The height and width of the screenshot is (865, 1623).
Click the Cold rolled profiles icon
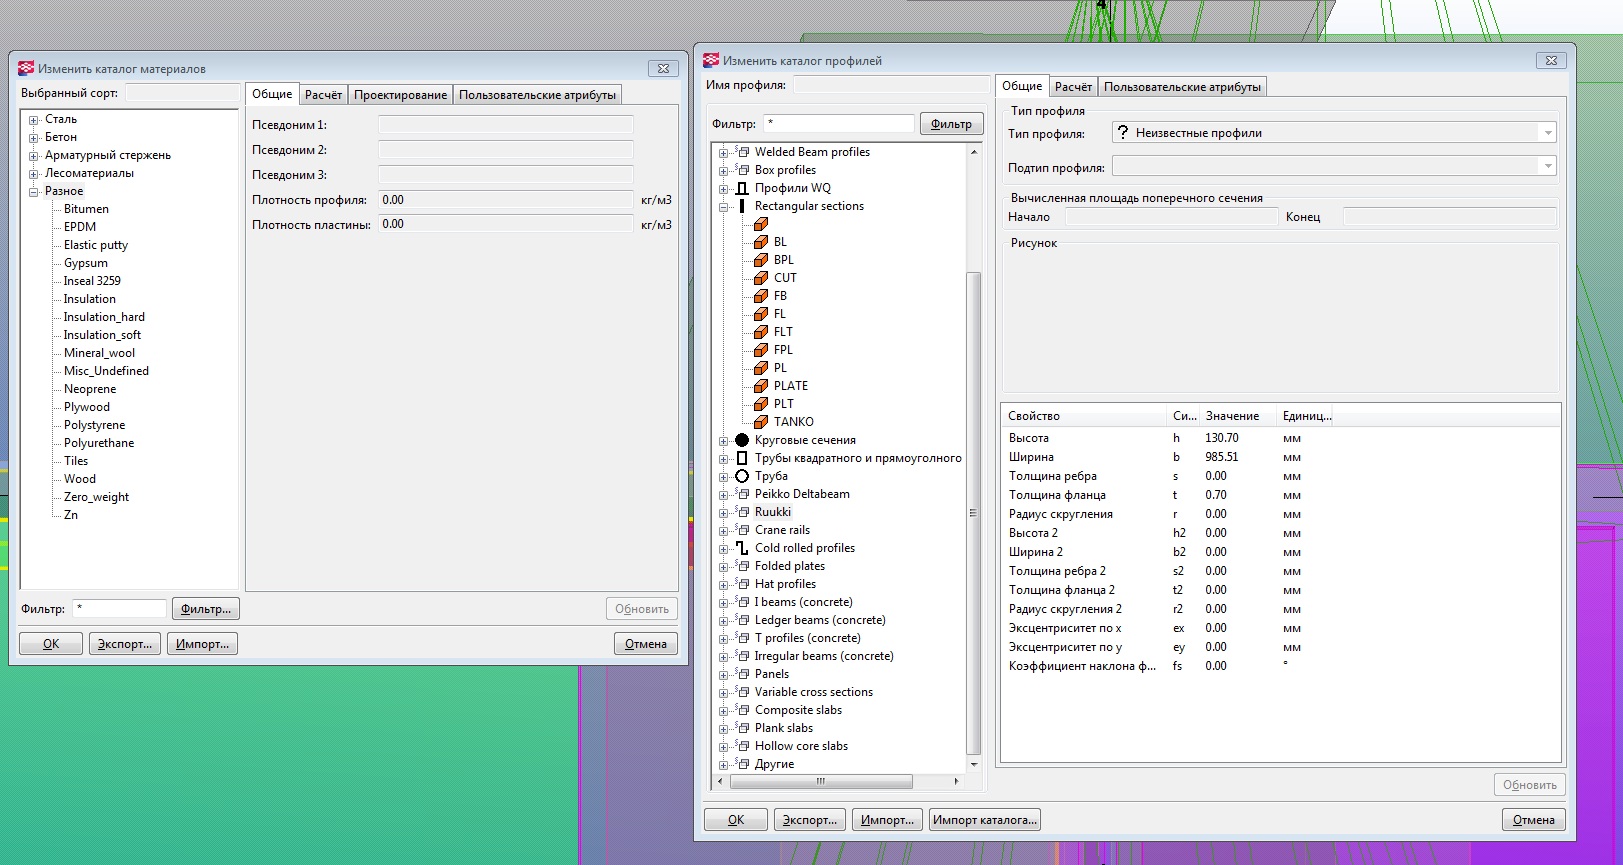[742, 548]
